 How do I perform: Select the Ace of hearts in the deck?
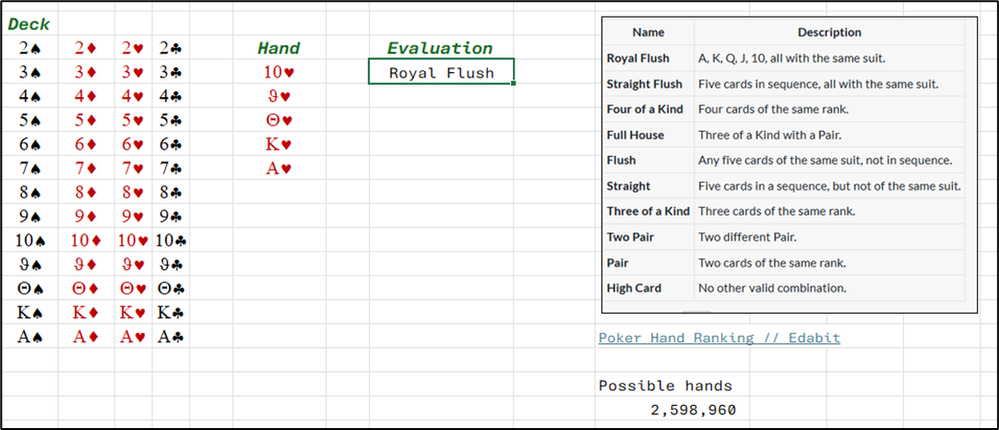pos(134,337)
